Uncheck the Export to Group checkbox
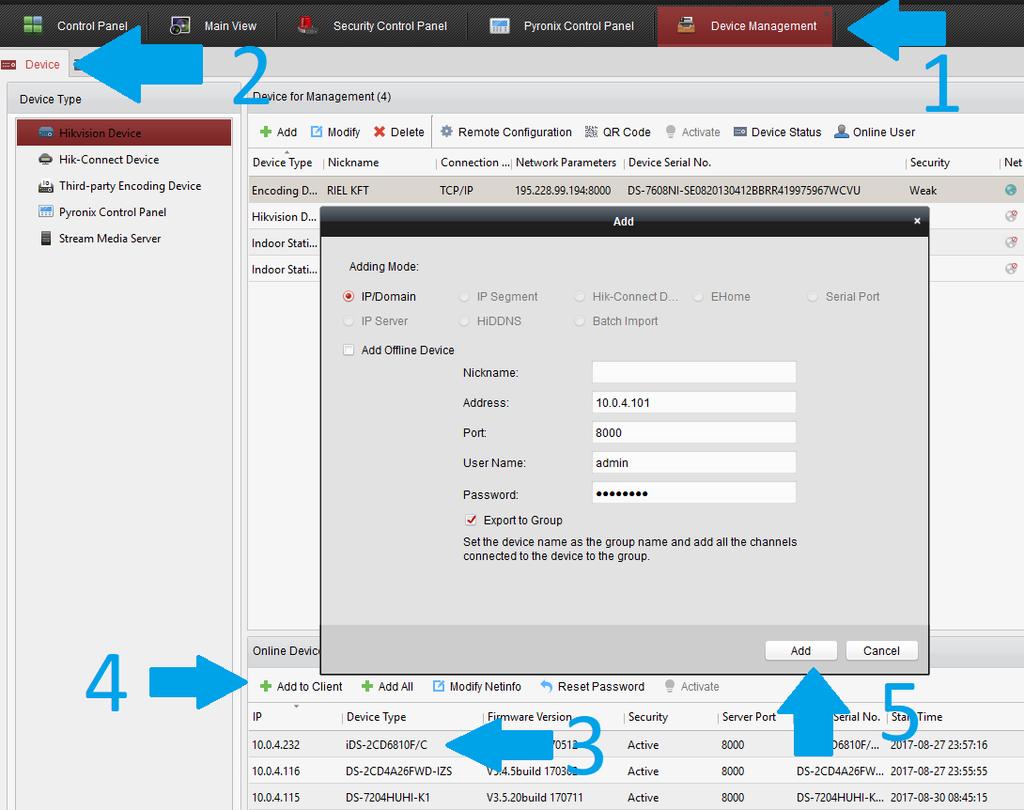The width and height of the screenshot is (1024, 810). pyautogui.click(x=471, y=520)
